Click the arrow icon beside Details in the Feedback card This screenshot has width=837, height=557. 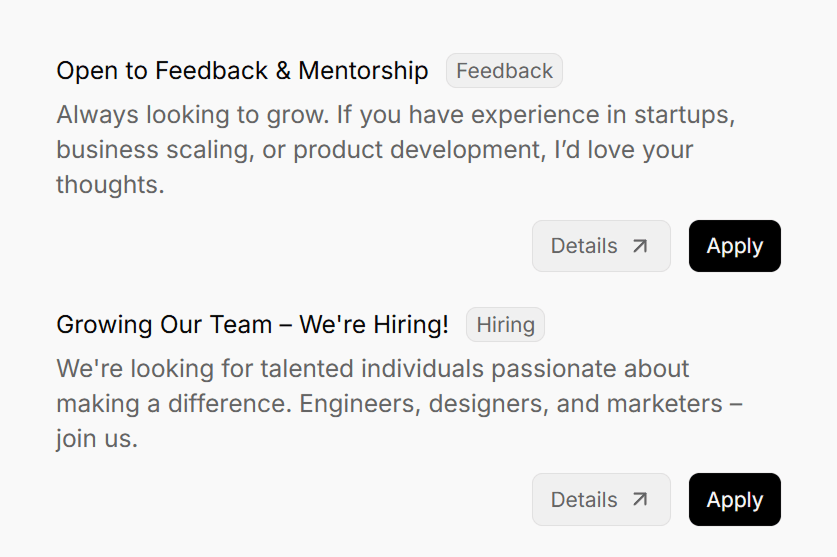click(640, 246)
